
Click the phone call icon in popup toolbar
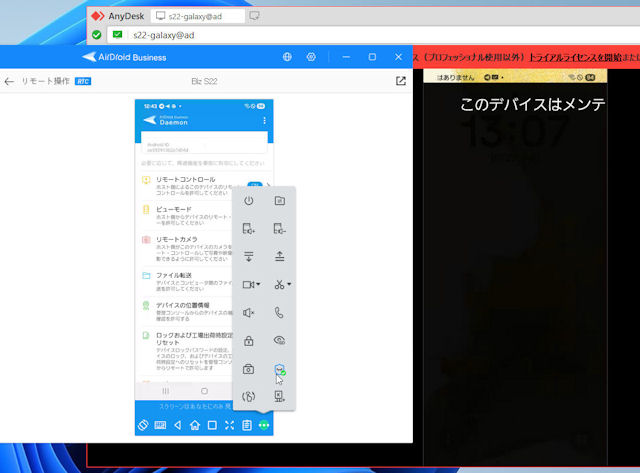coord(280,312)
